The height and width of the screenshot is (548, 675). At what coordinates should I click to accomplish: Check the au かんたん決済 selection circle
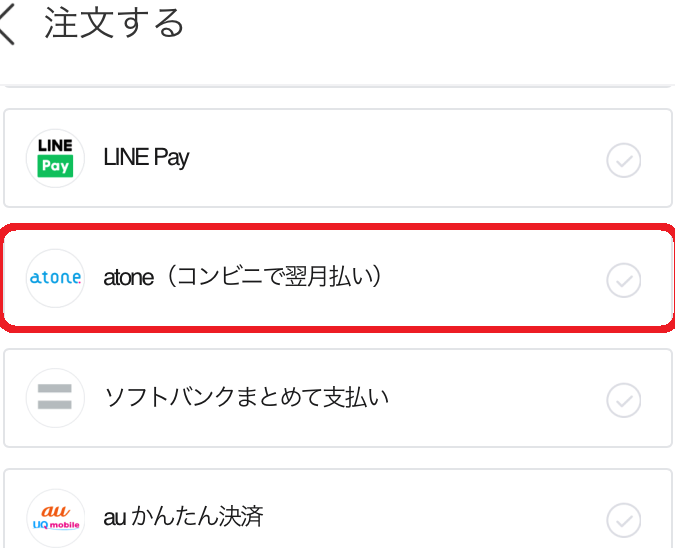point(624,520)
